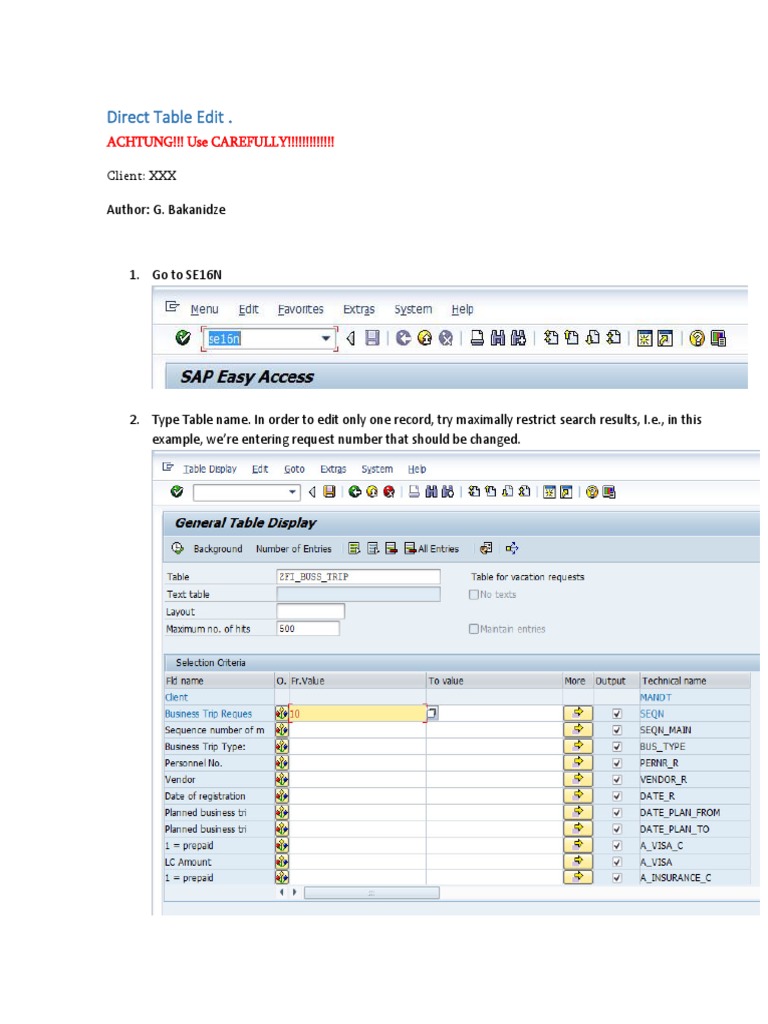Click the Find binoculars in General Table Display
Viewport: 768px width, 1024px height.
(431, 492)
